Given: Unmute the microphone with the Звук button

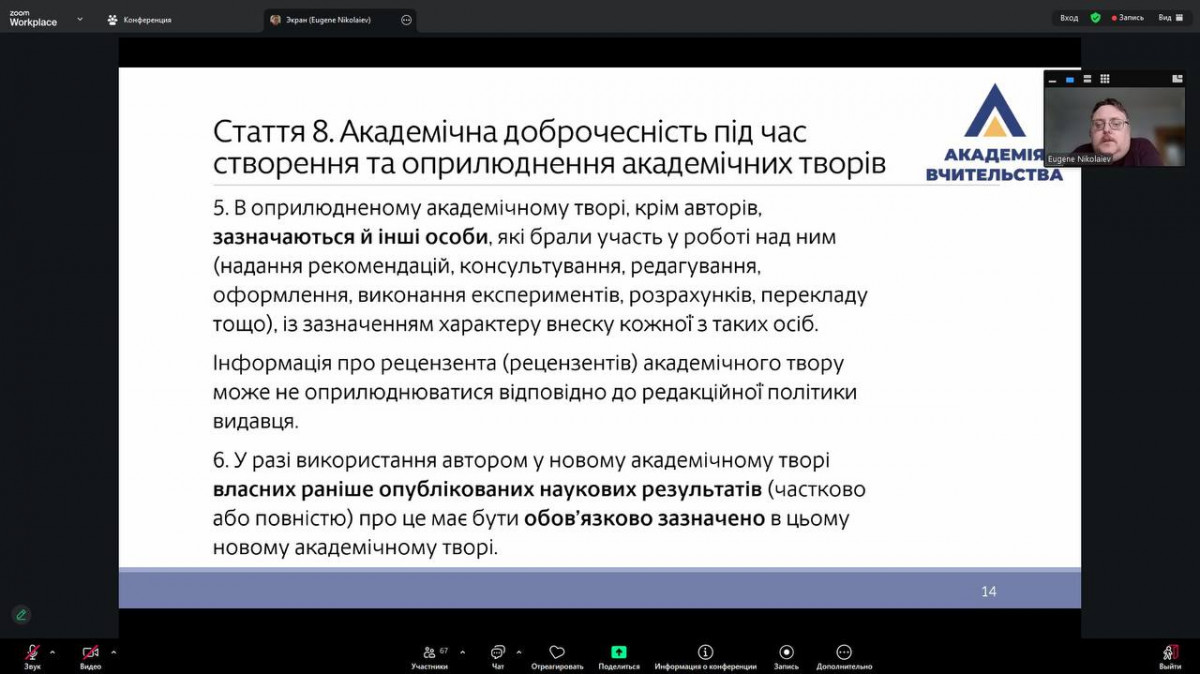Looking at the screenshot, I should point(33,655).
